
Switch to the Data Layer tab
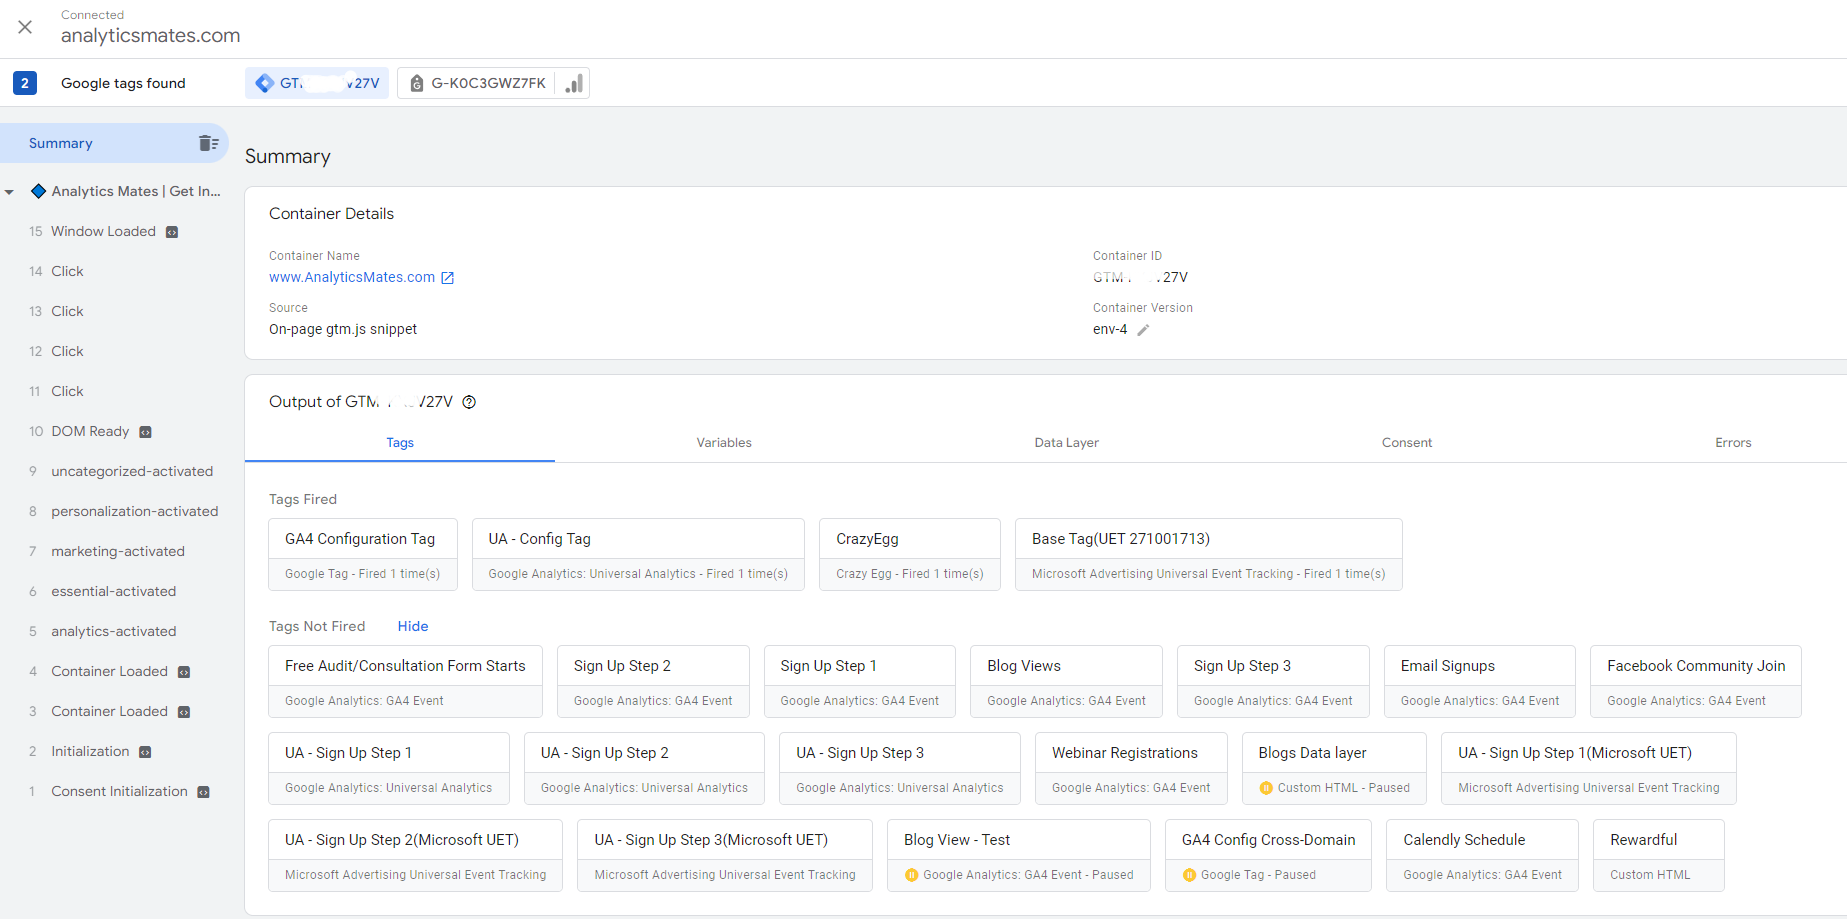(x=1066, y=443)
